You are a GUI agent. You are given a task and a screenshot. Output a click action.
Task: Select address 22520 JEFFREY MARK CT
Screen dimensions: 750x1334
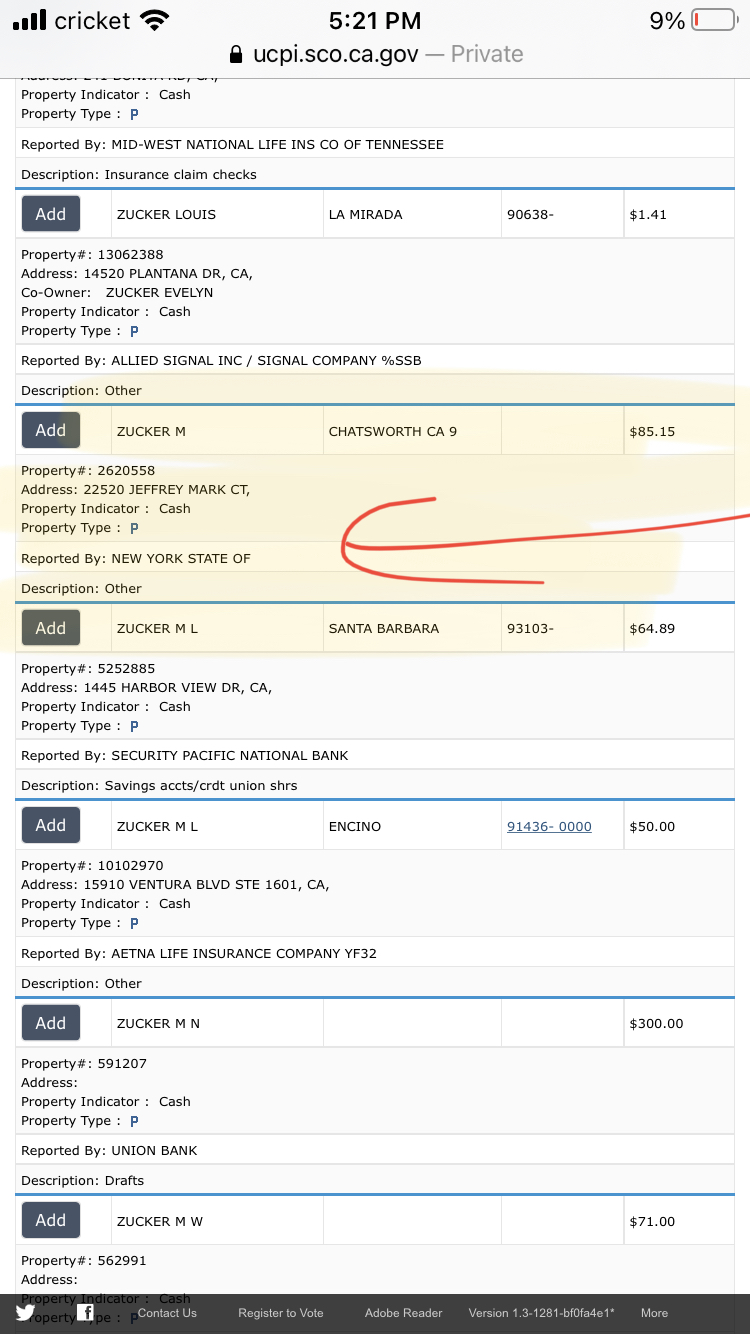tap(135, 490)
